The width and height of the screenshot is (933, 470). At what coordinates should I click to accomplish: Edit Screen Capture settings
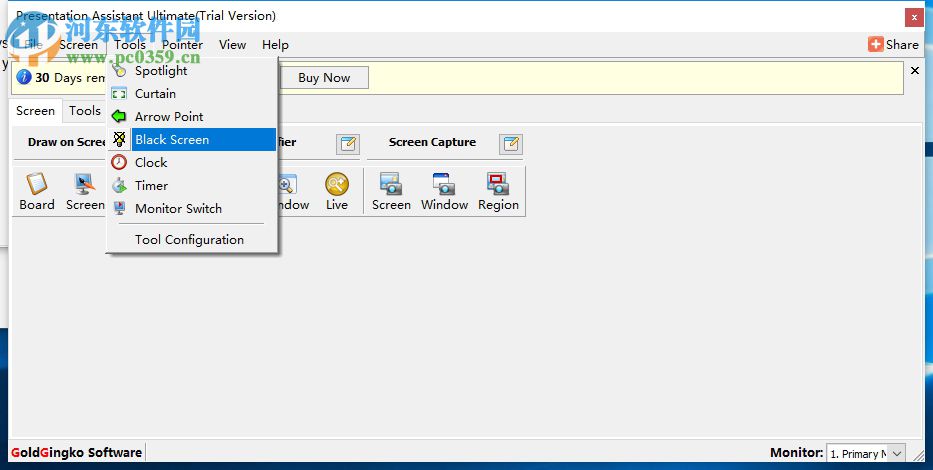(511, 144)
